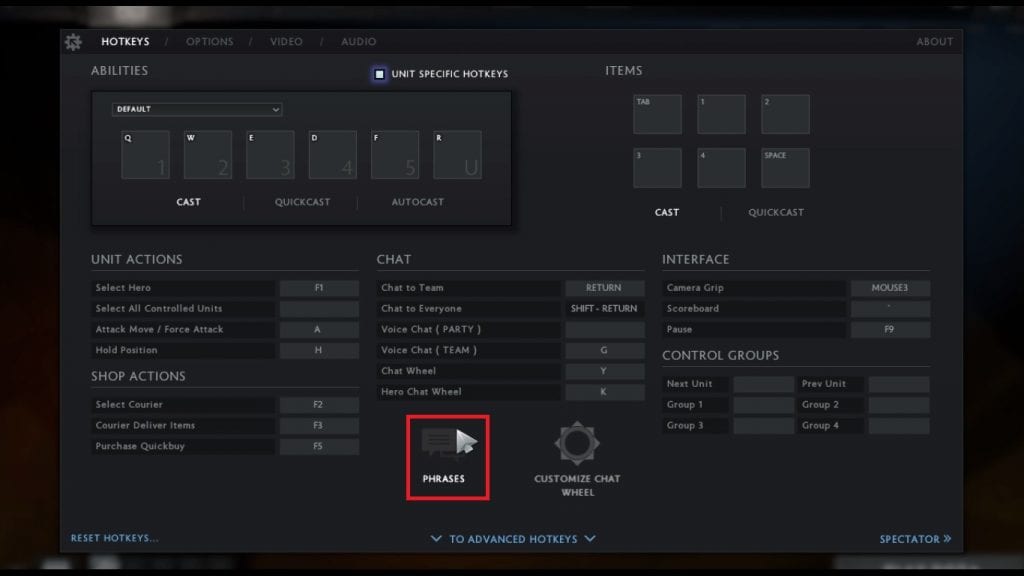The image size is (1024, 576).
Task: Click Select All Controlled Units key field
Action: 319,309
